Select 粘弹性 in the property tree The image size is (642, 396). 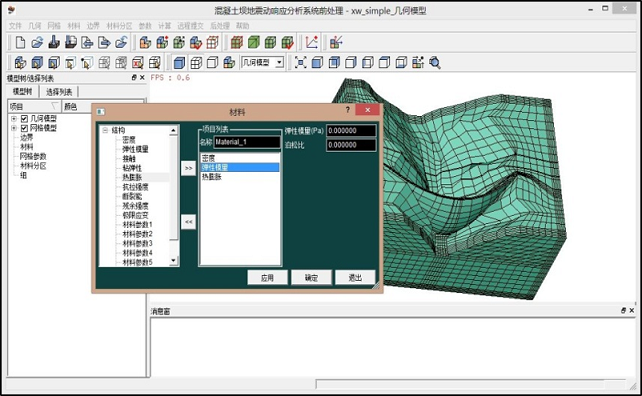coord(132,168)
